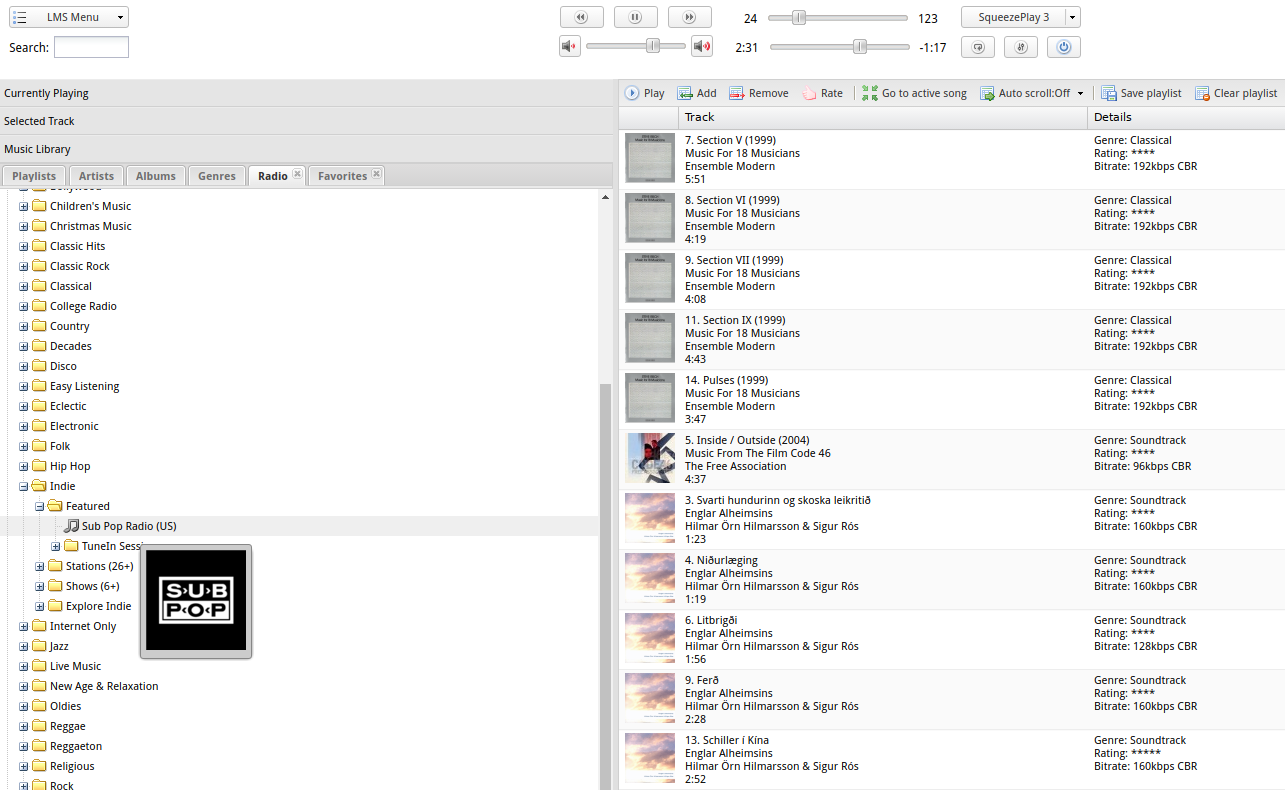The image size is (1285, 790).
Task: Select Sub Pop Radio (US) station
Action: [x=129, y=526]
